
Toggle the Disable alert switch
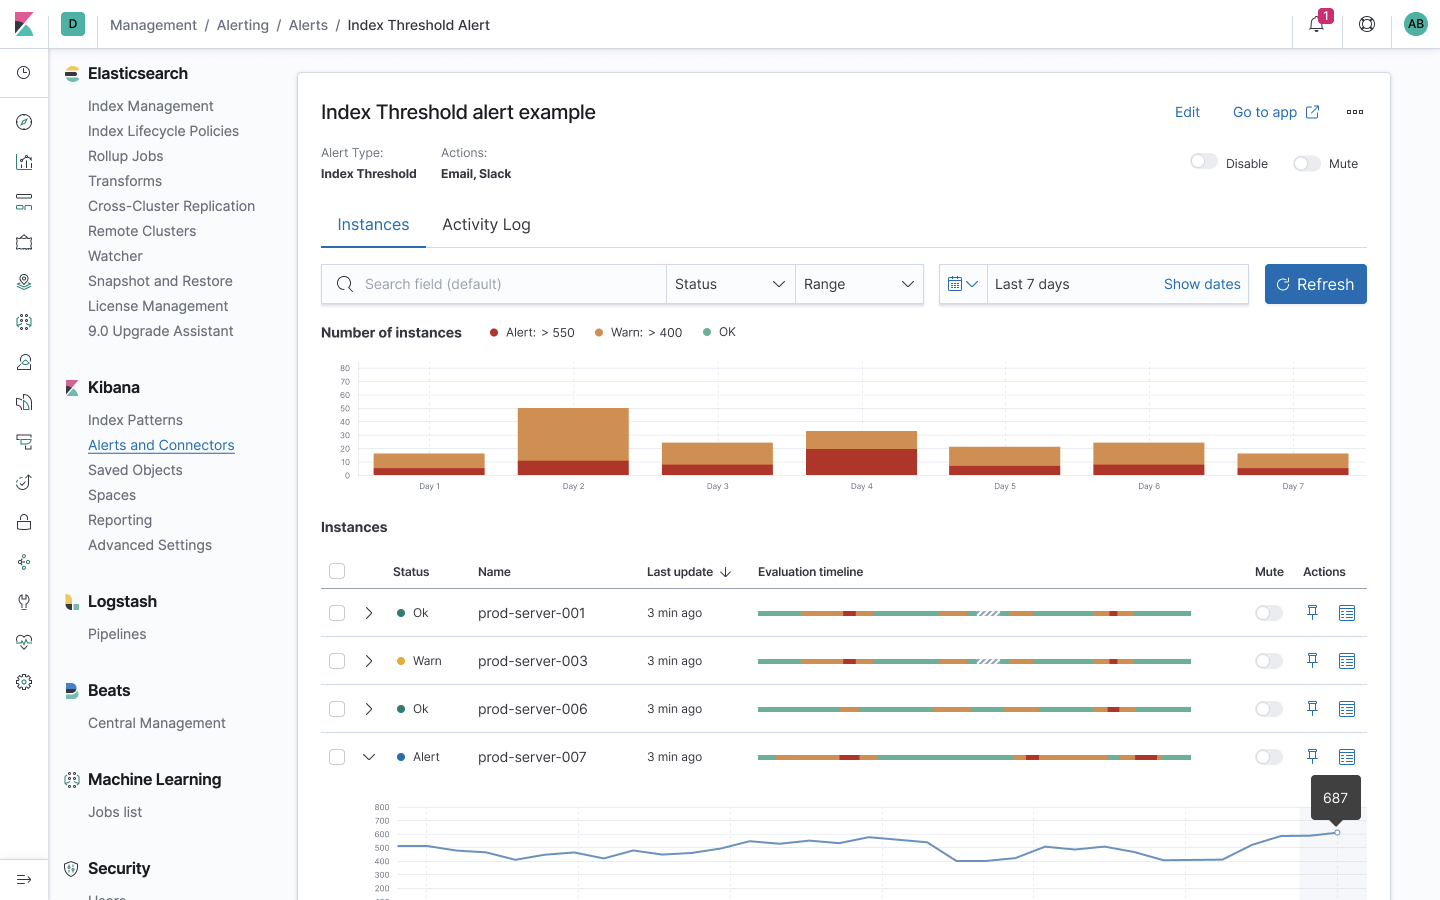(1204, 162)
